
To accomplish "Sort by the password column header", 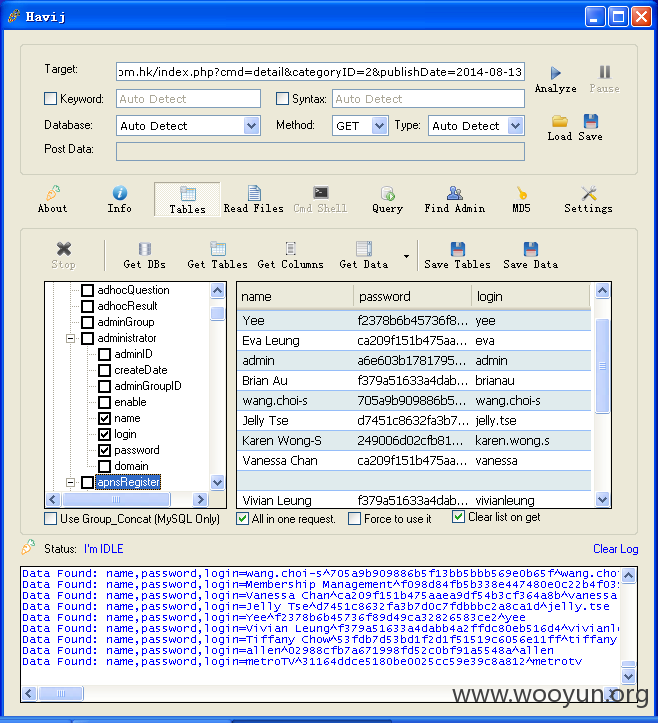I will tap(412, 296).
